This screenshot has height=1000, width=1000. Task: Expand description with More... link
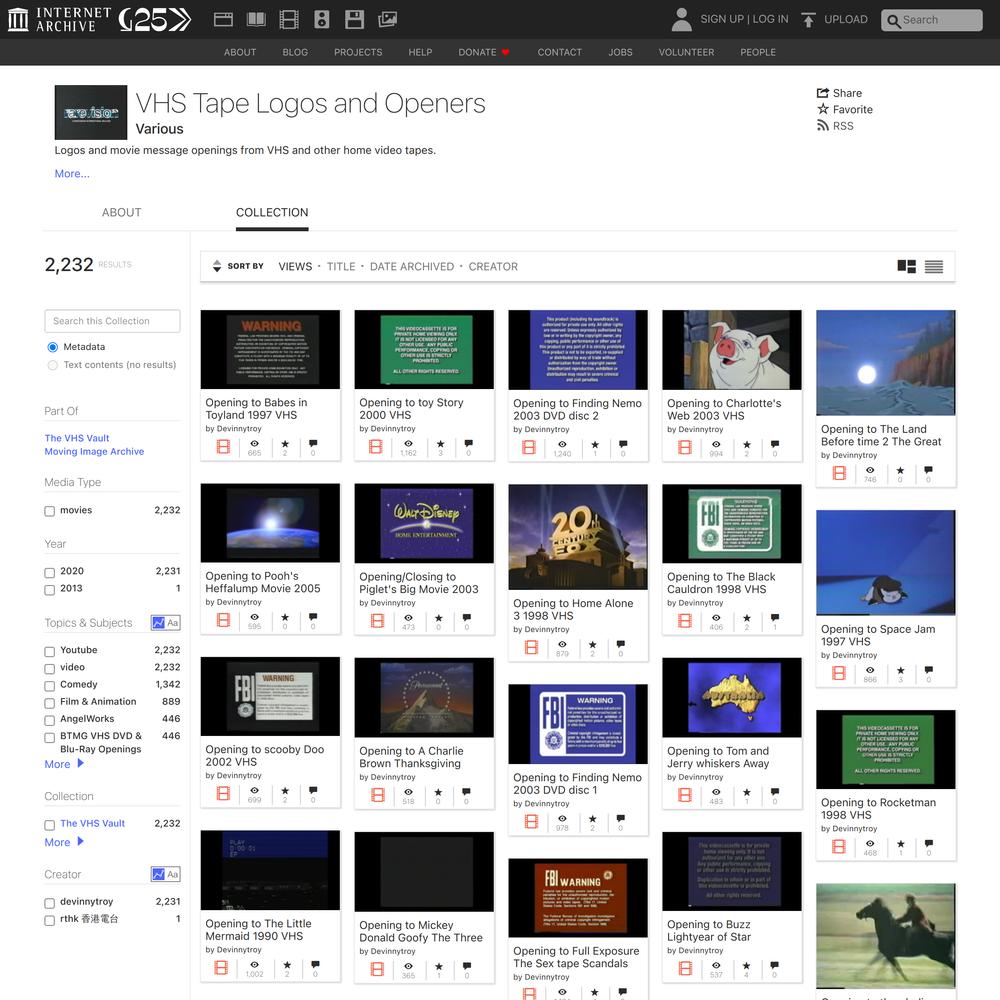coord(72,173)
